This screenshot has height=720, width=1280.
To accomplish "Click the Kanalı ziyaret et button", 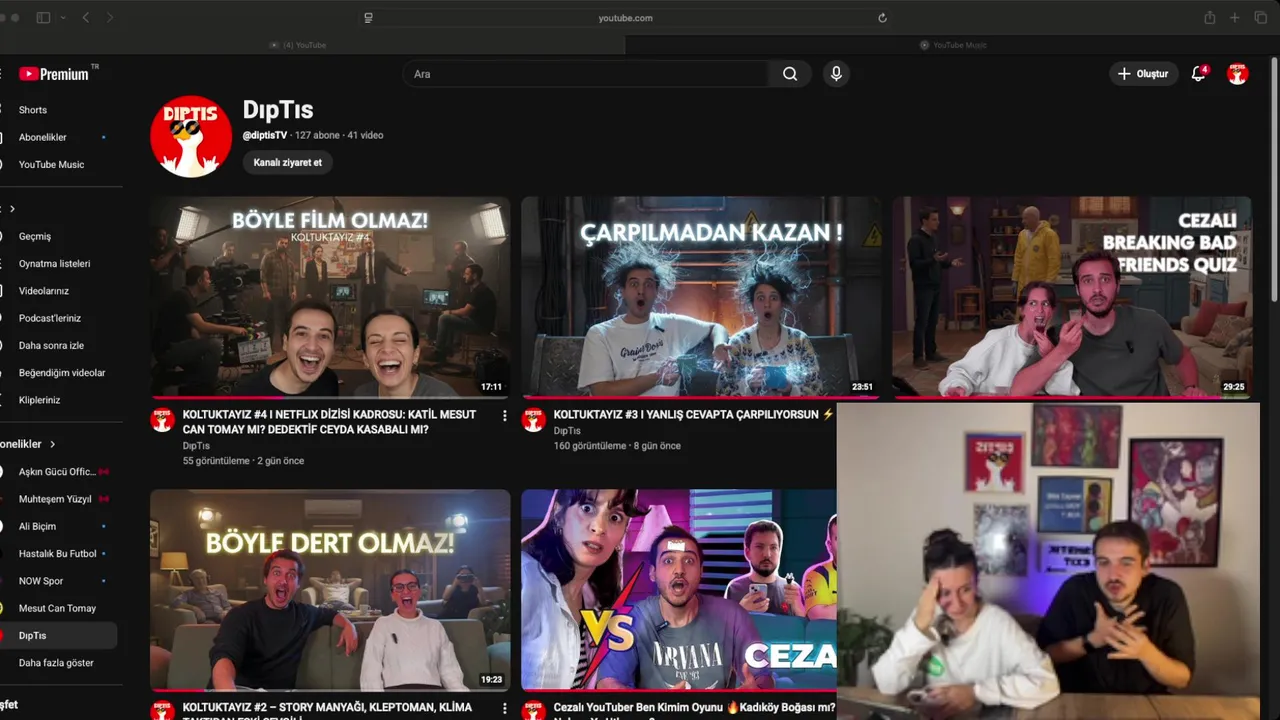I will click(x=288, y=162).
